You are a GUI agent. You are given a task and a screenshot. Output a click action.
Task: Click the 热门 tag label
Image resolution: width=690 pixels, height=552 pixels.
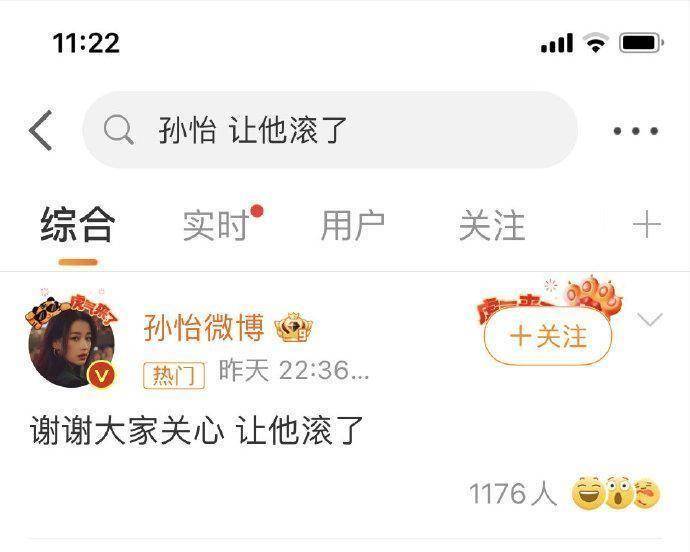[x=174, y=375]
